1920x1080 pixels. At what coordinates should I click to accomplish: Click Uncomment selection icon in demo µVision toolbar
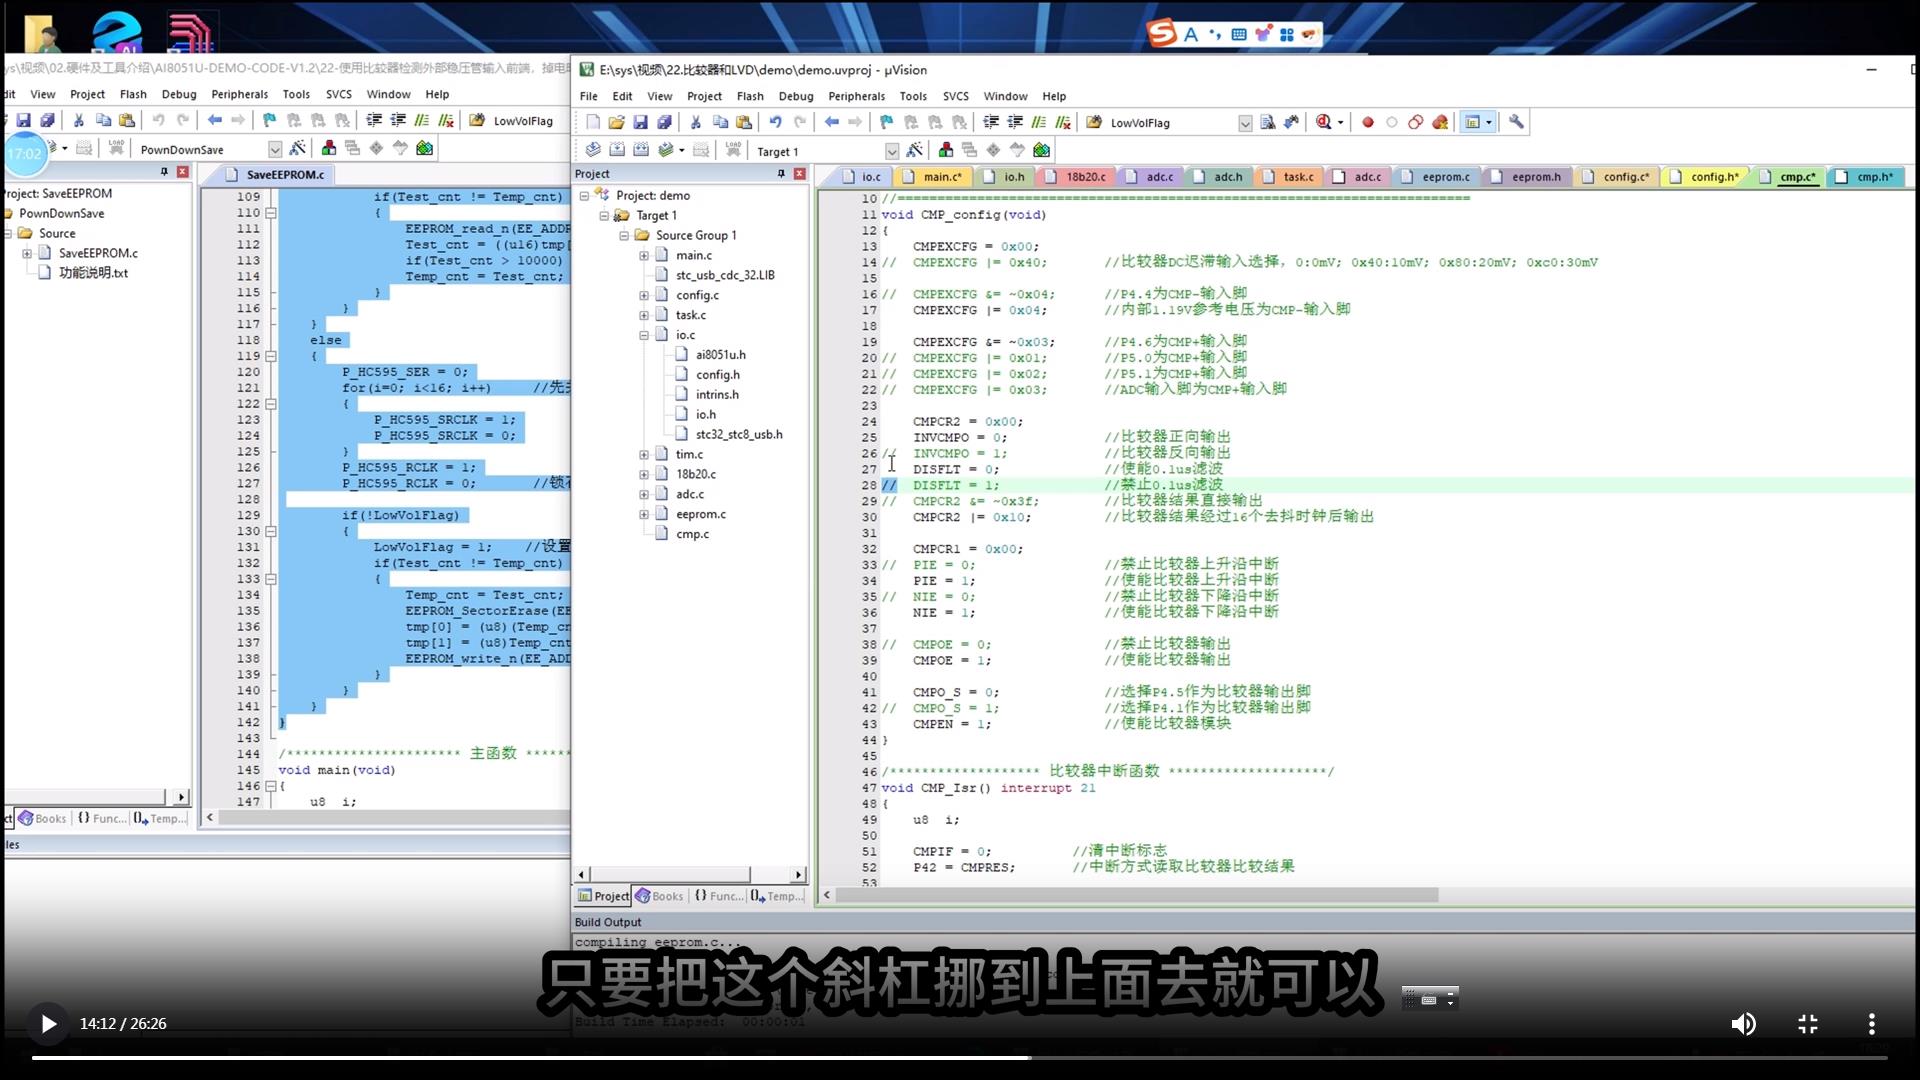[x=1063, y=122]
